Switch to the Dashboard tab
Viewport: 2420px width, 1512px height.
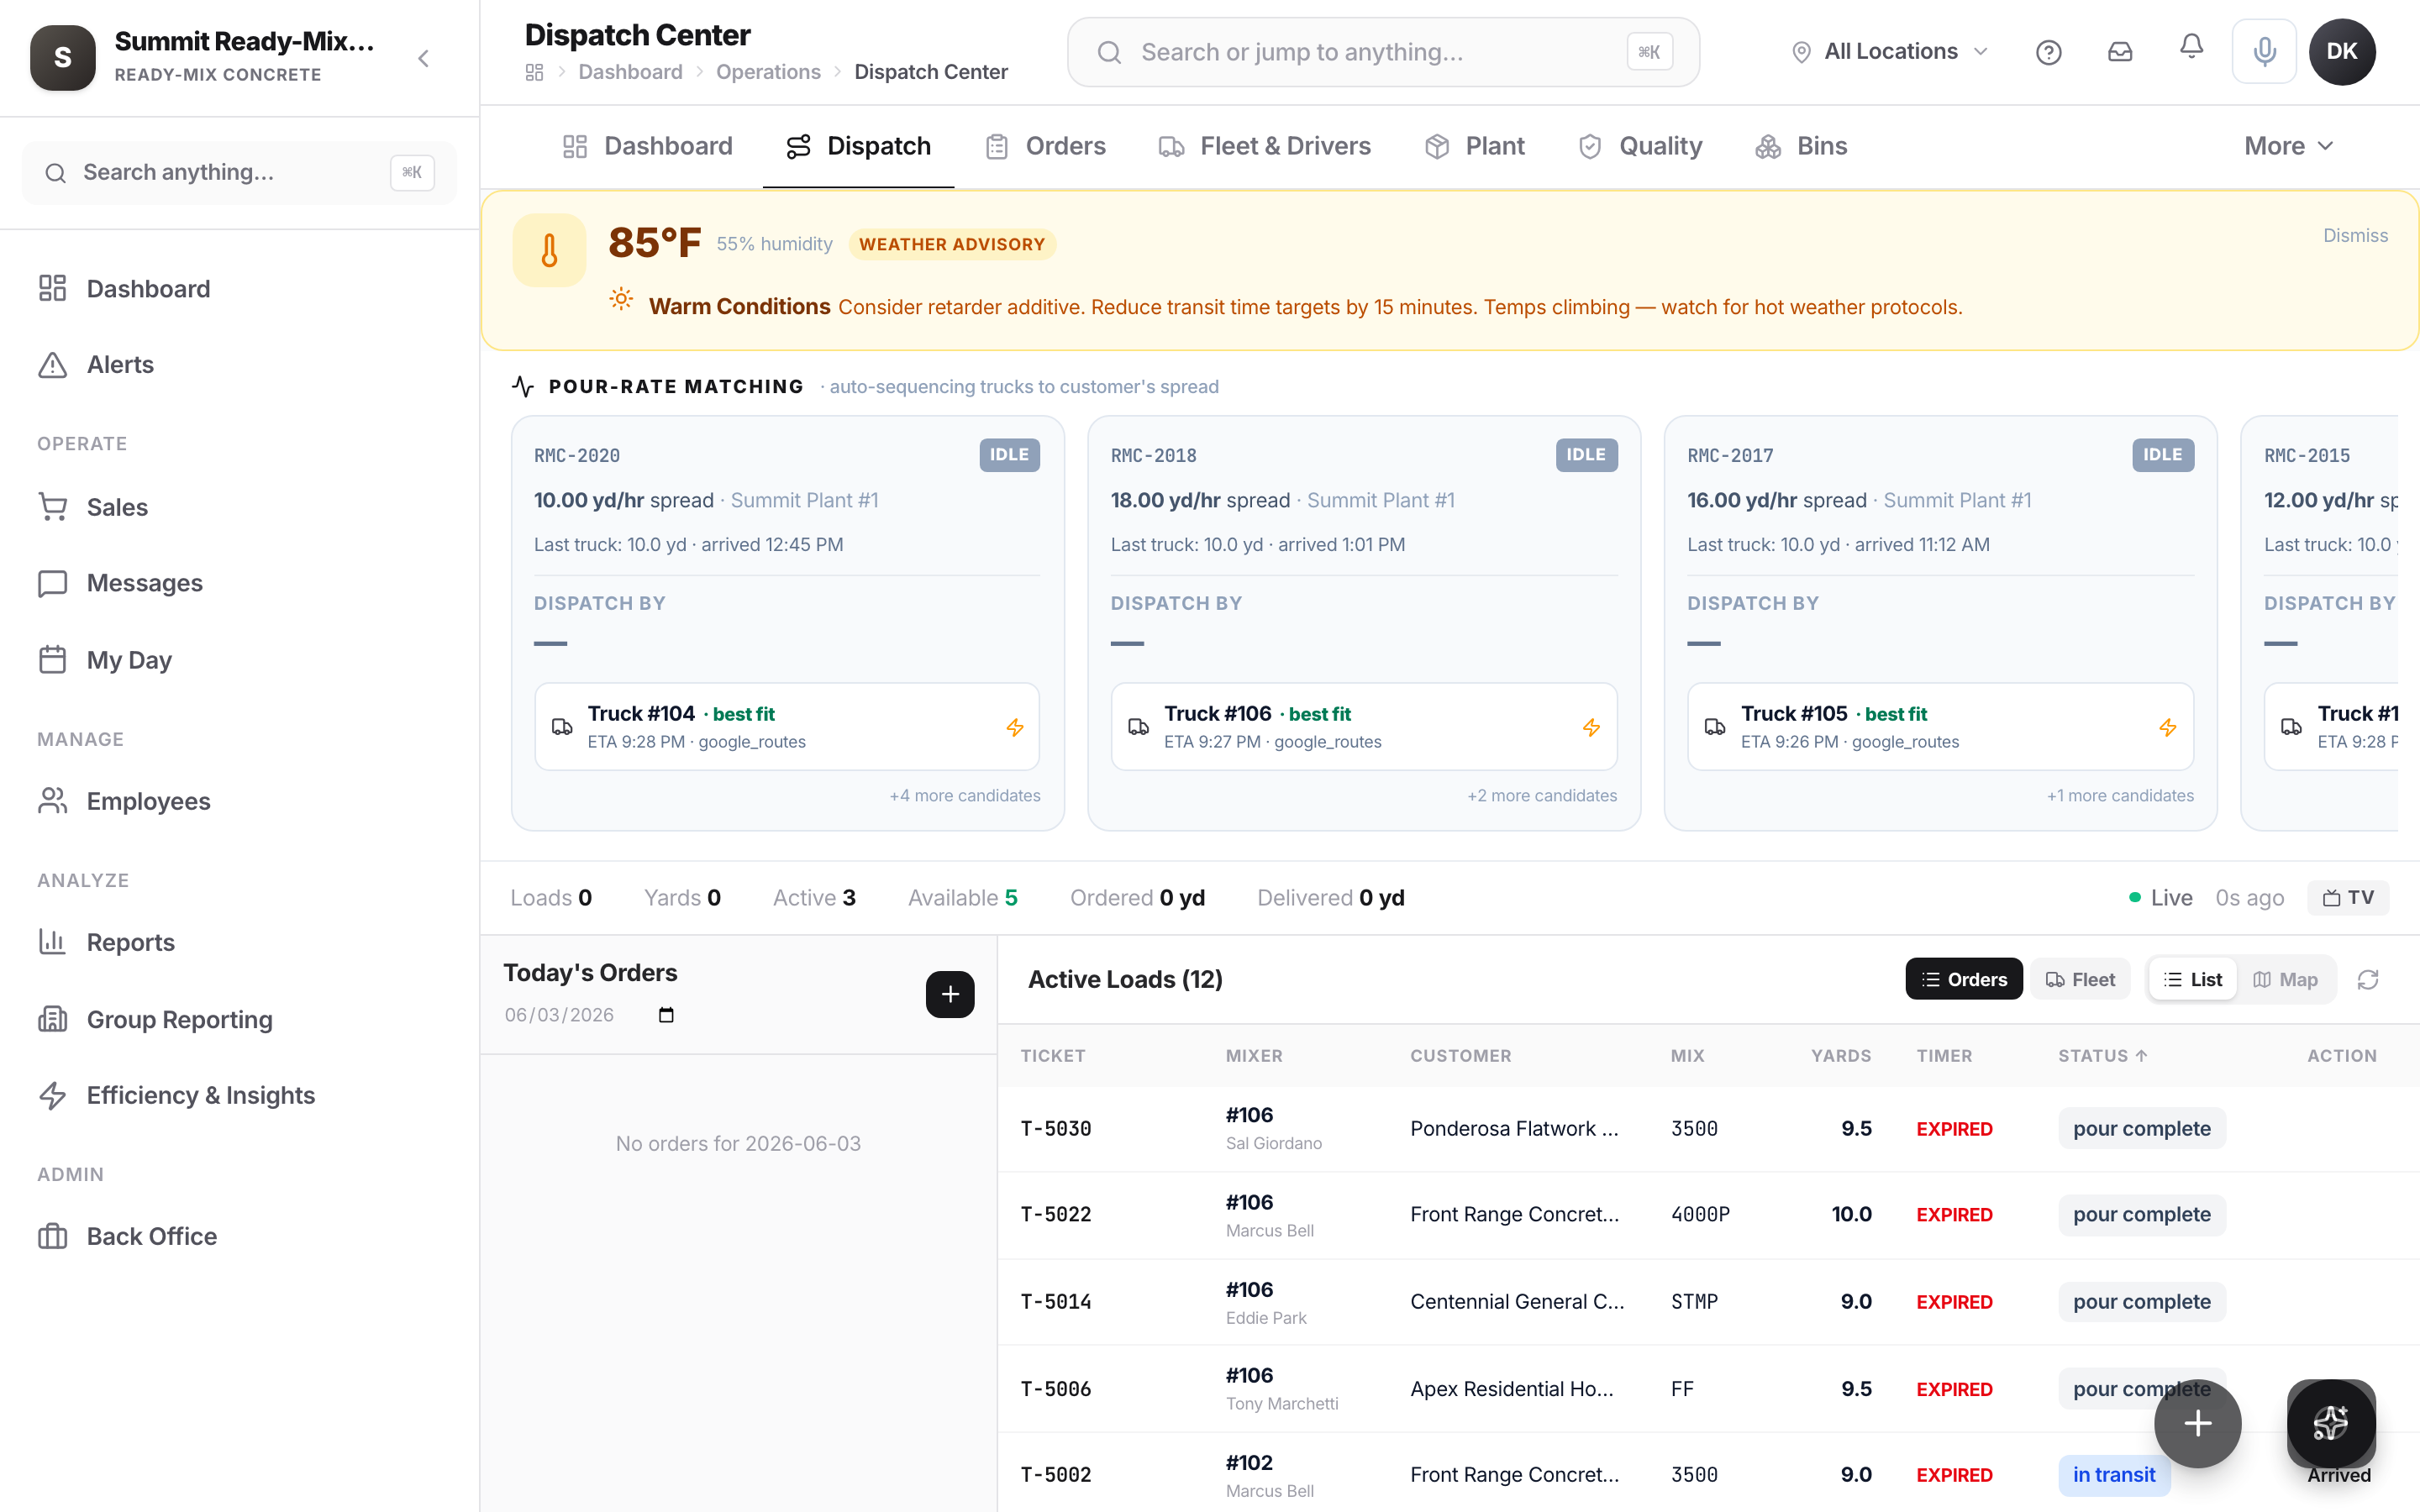pyautogui.click(x=647, y=146)
